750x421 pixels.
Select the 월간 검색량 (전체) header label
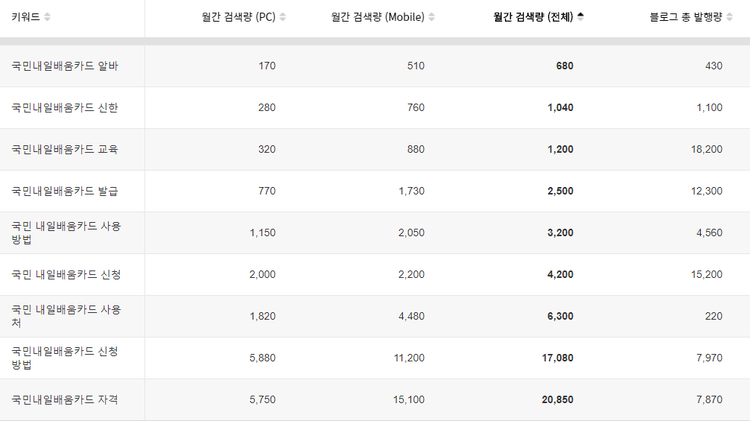coord(533,17)
